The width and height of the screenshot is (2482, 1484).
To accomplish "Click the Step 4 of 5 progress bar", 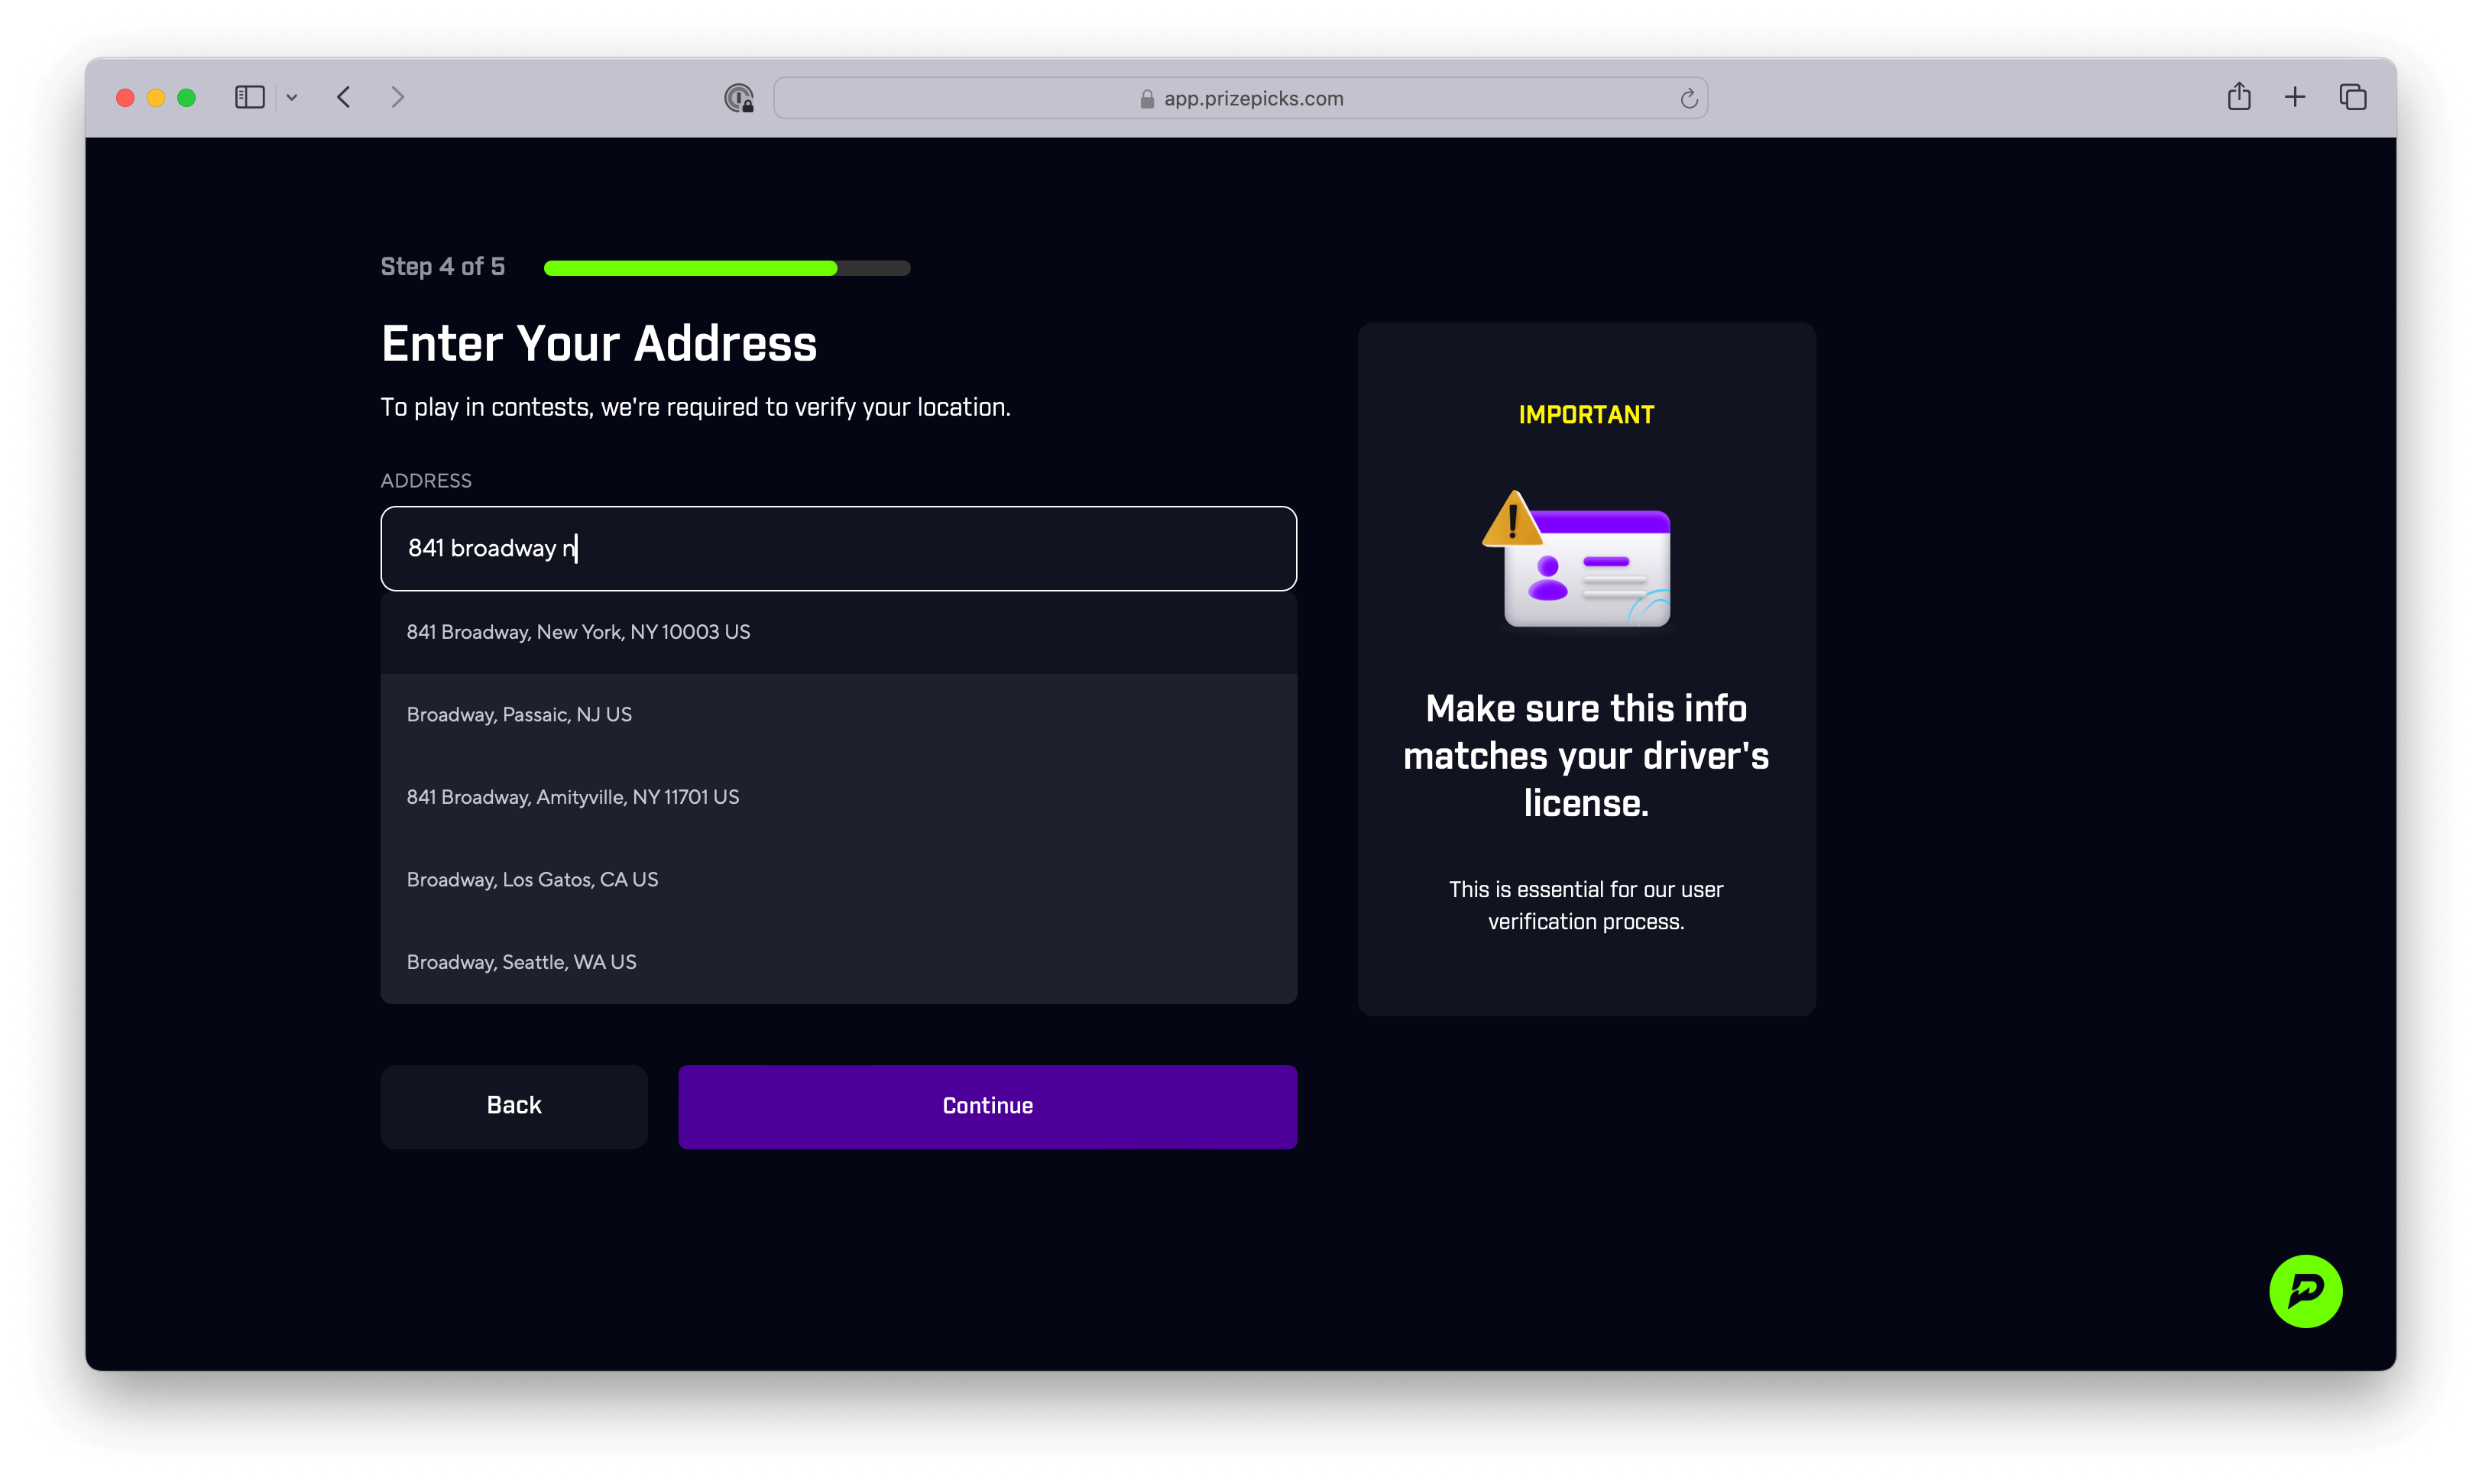I will click(727, 268).
